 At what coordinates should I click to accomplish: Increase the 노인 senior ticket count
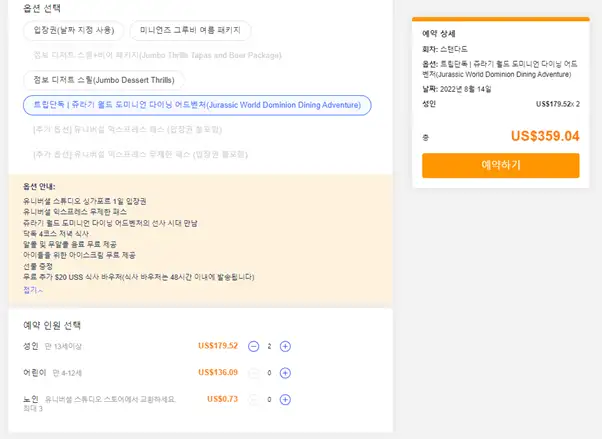point(285,399)
